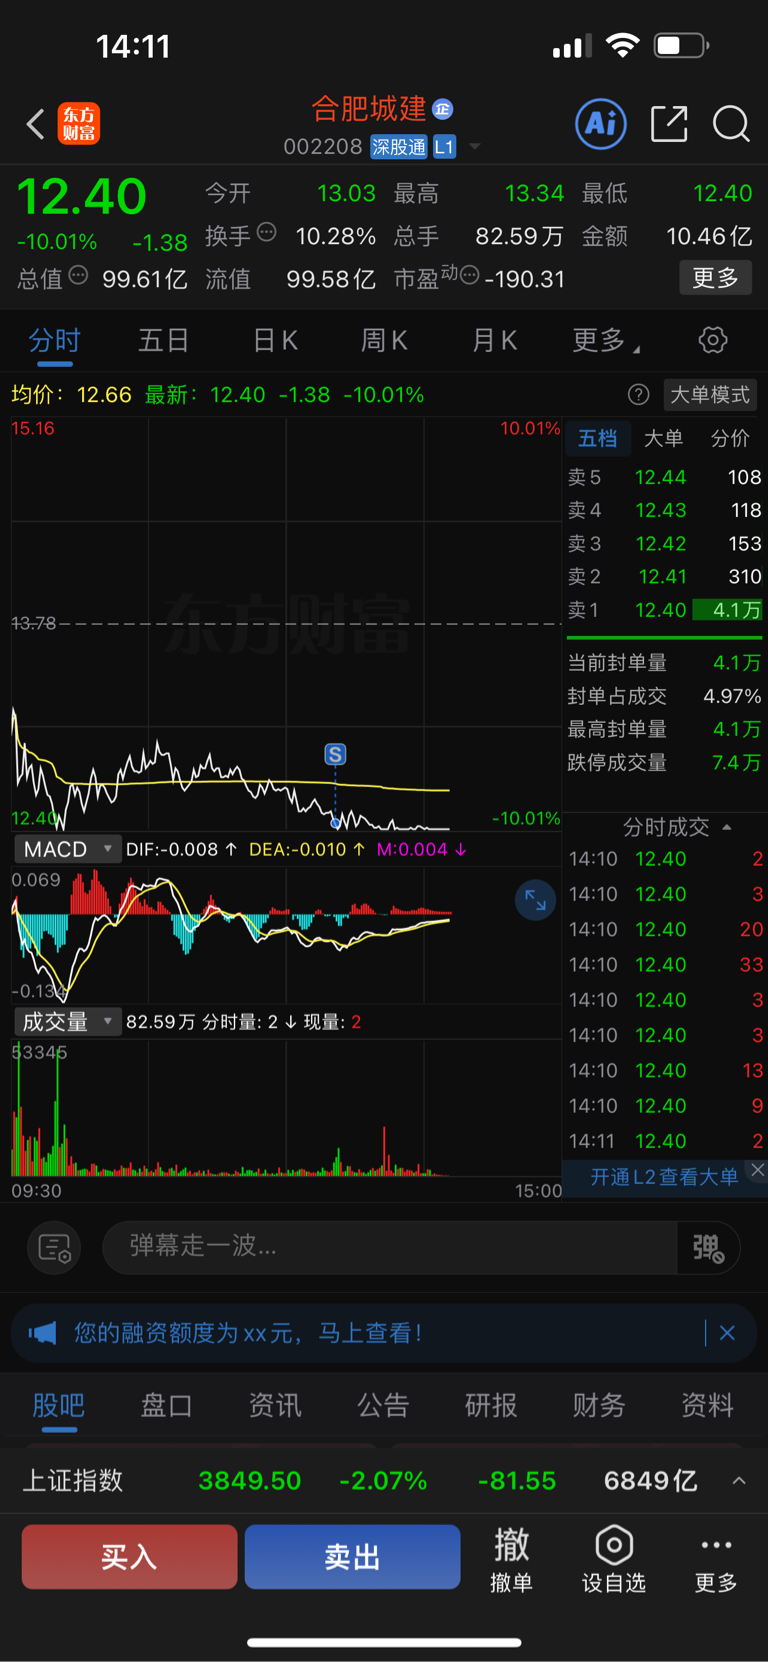
Task: Dismiss the 融资额度 notice banner
Action: (x=727, y=1333)
